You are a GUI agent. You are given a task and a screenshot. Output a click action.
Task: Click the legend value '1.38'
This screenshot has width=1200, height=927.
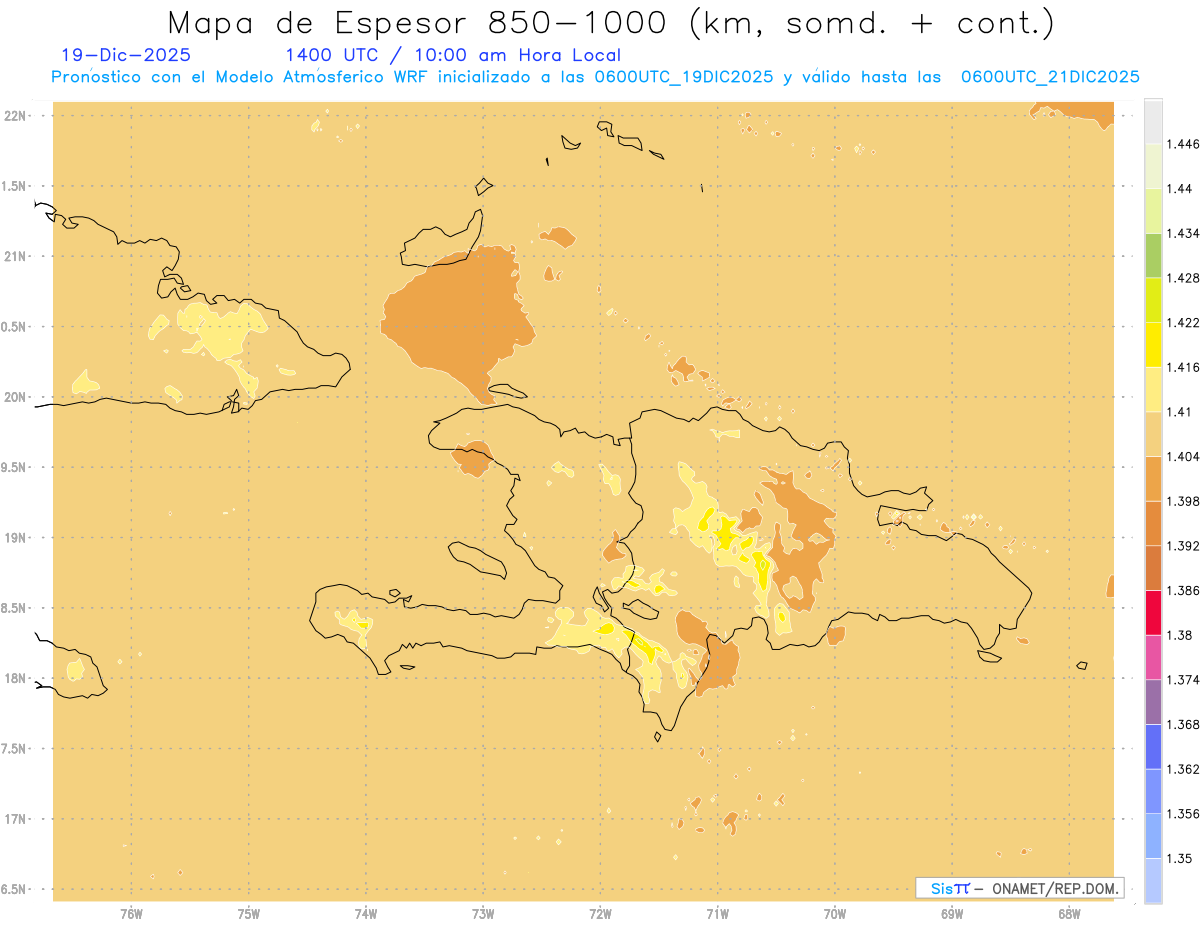[1181, 635]
